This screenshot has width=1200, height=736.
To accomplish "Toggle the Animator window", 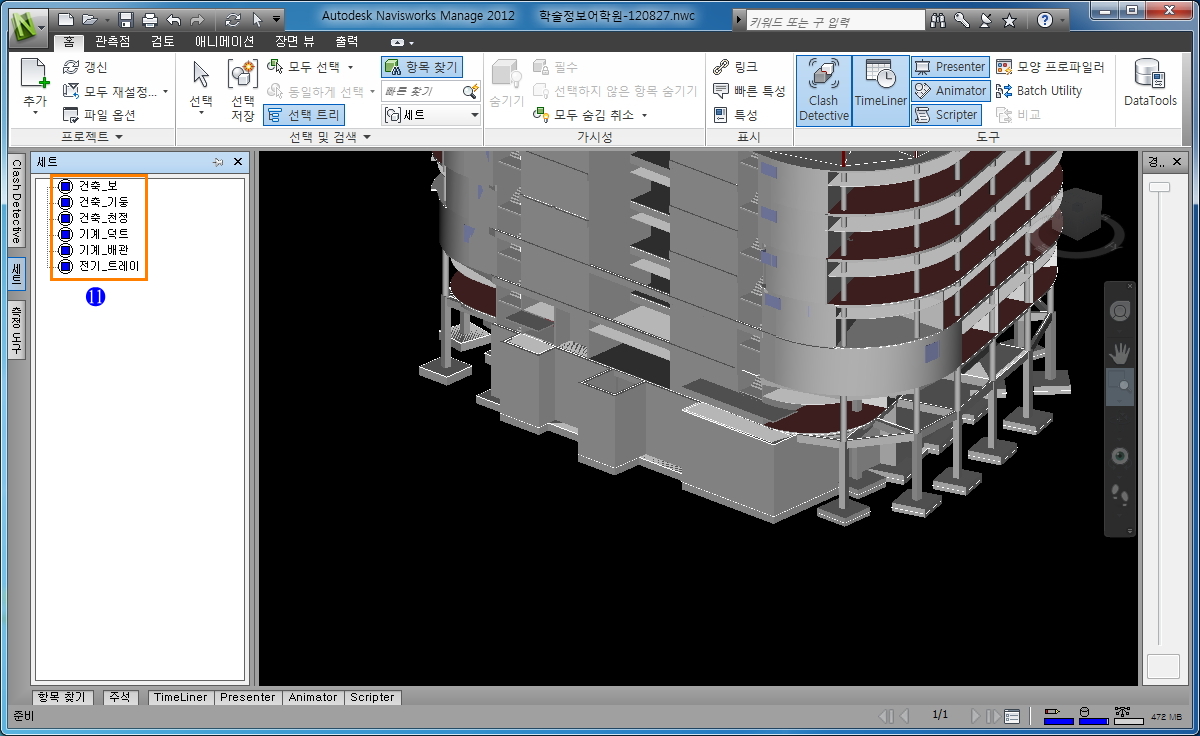I will [x=950, y=91].
